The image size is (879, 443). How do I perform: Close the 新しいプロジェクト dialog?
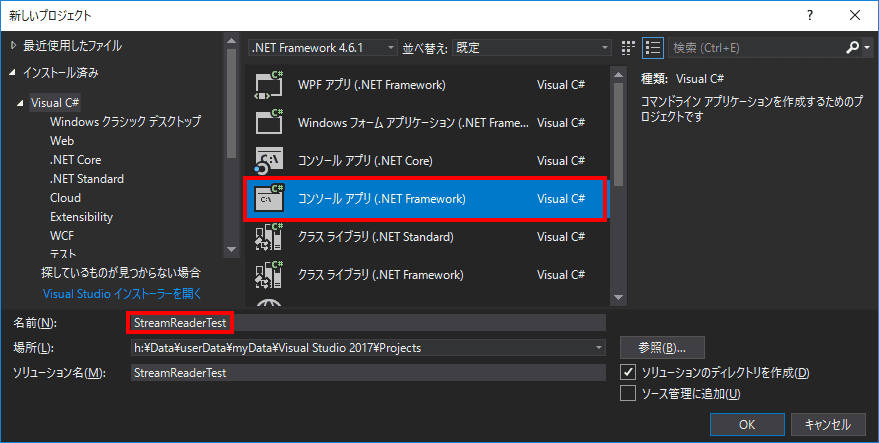pos(855,15)
